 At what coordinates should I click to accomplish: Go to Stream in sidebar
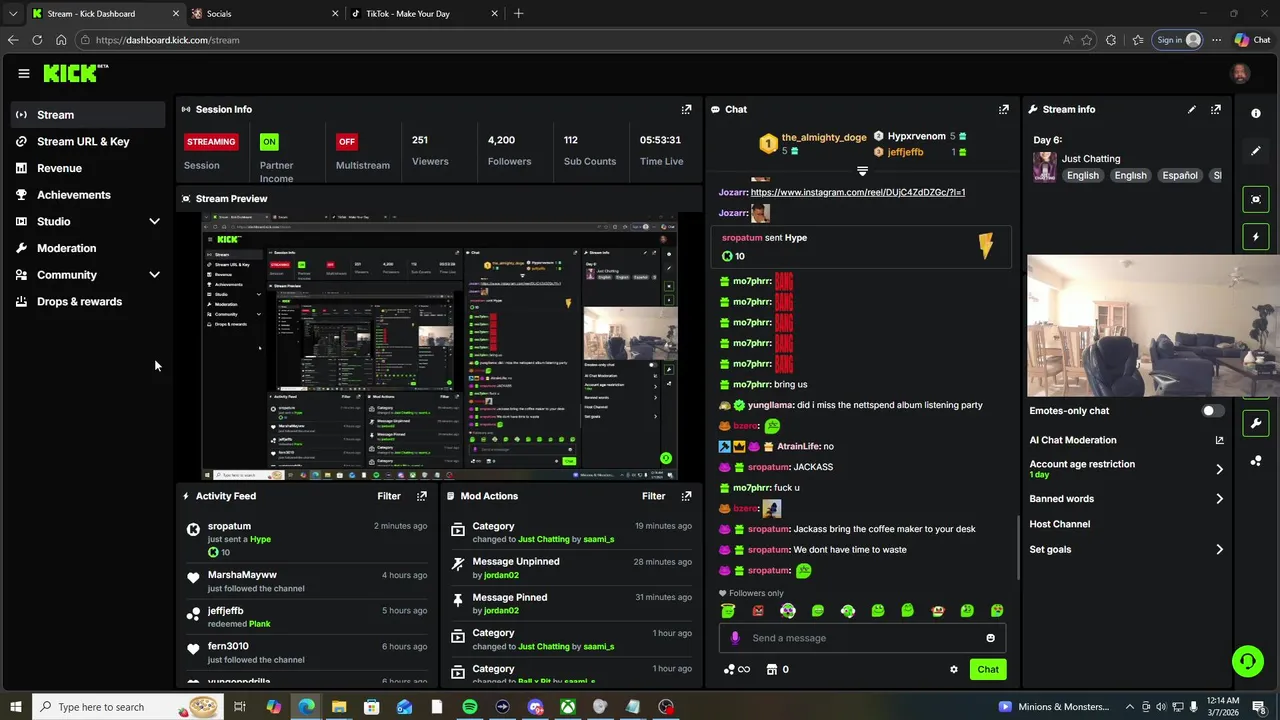[x=88, y=115]
